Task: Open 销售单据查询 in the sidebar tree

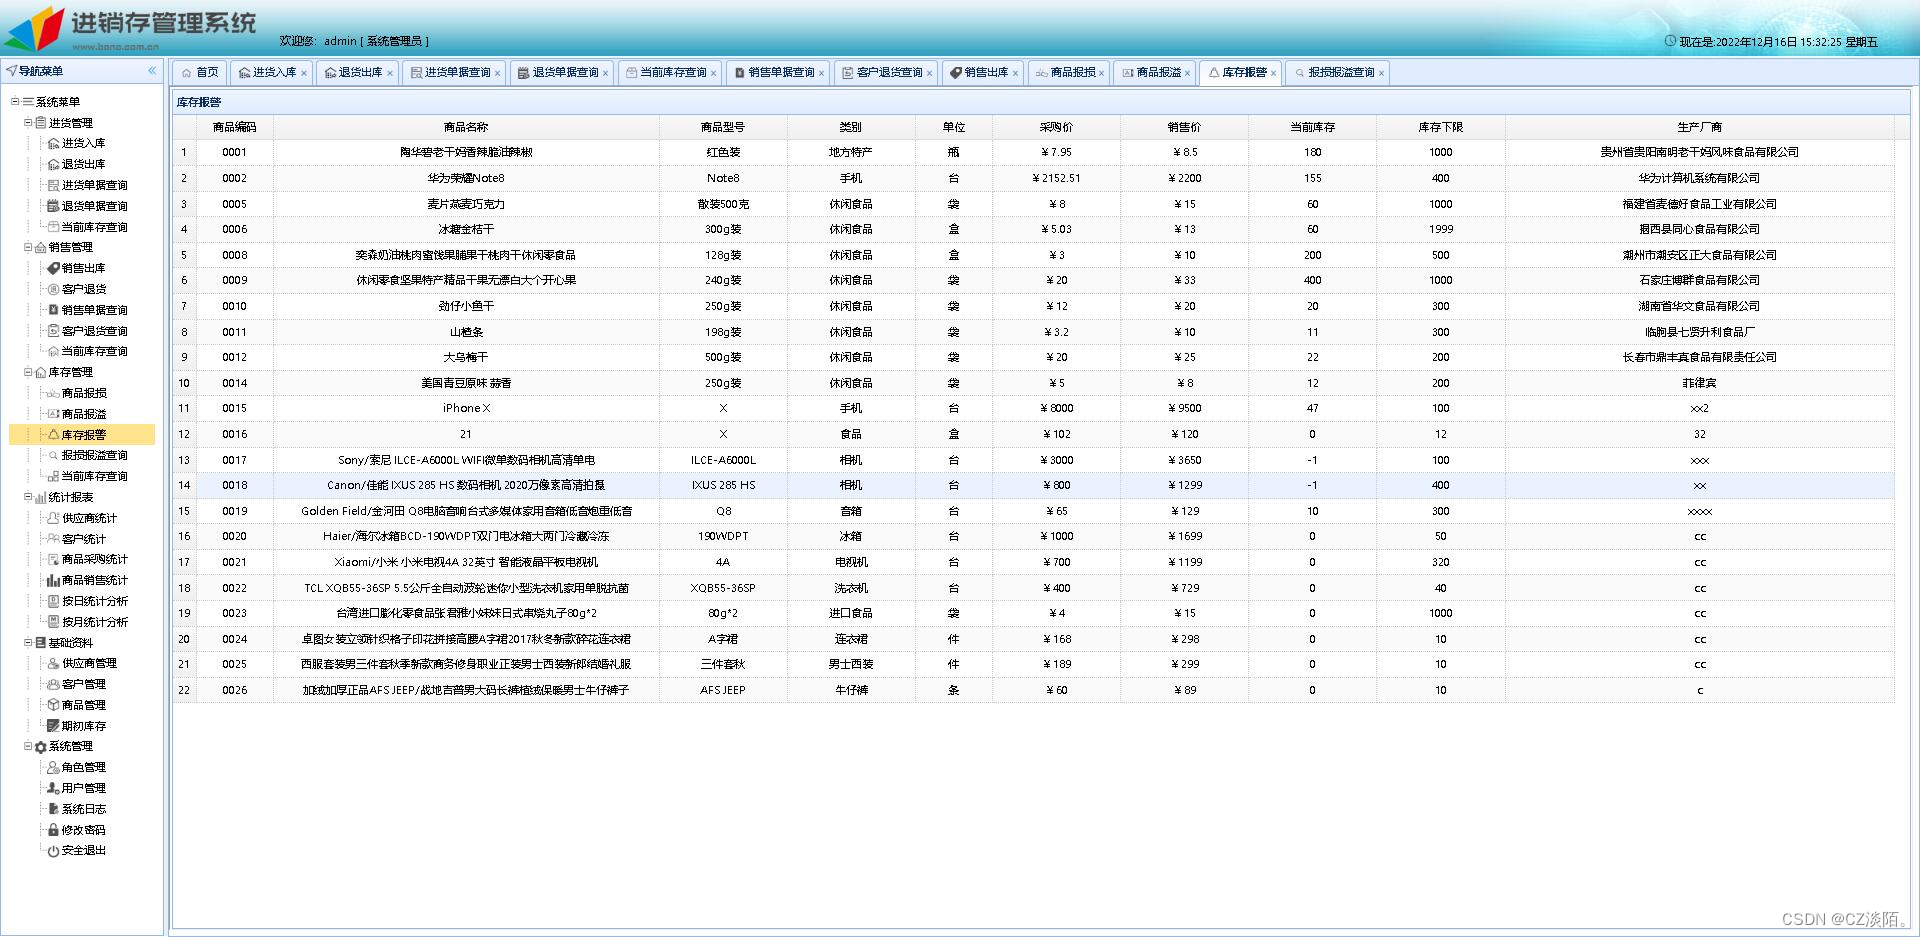Action: (x=94, y=310)
